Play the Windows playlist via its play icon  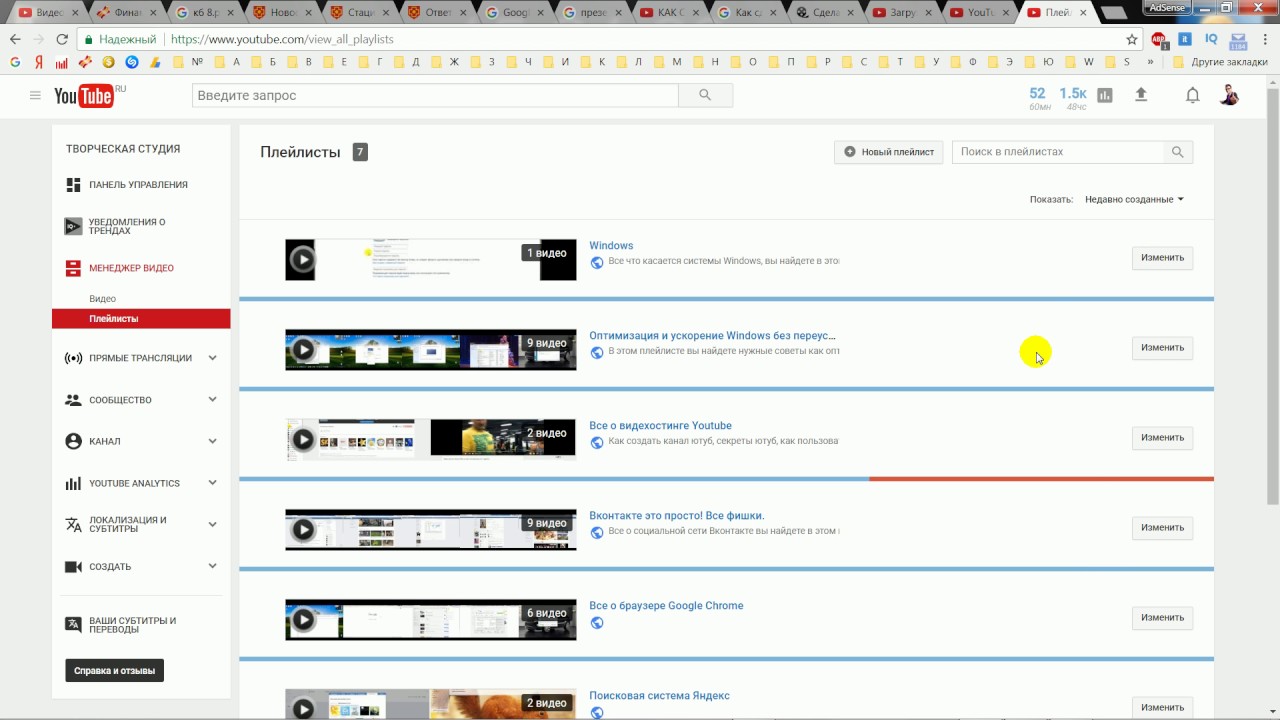click(x=302, y=260)
